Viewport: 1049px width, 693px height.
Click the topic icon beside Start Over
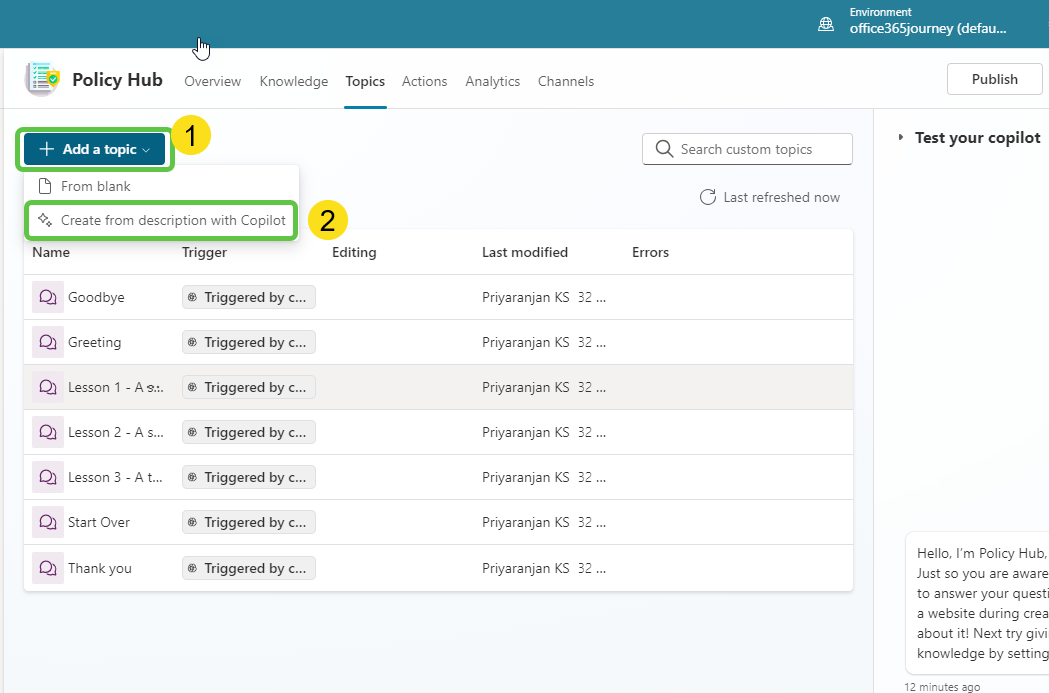(x=47, y=521)
